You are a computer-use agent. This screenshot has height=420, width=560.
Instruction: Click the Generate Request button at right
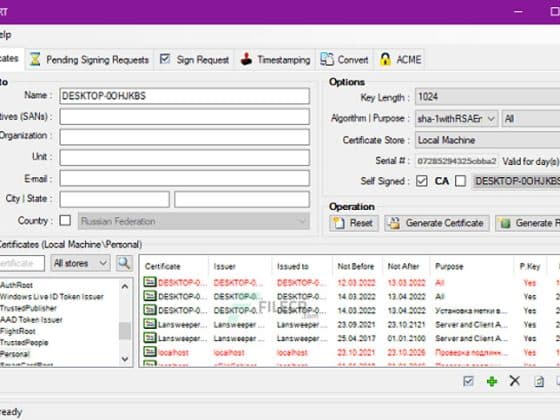(x=528, y=223)
